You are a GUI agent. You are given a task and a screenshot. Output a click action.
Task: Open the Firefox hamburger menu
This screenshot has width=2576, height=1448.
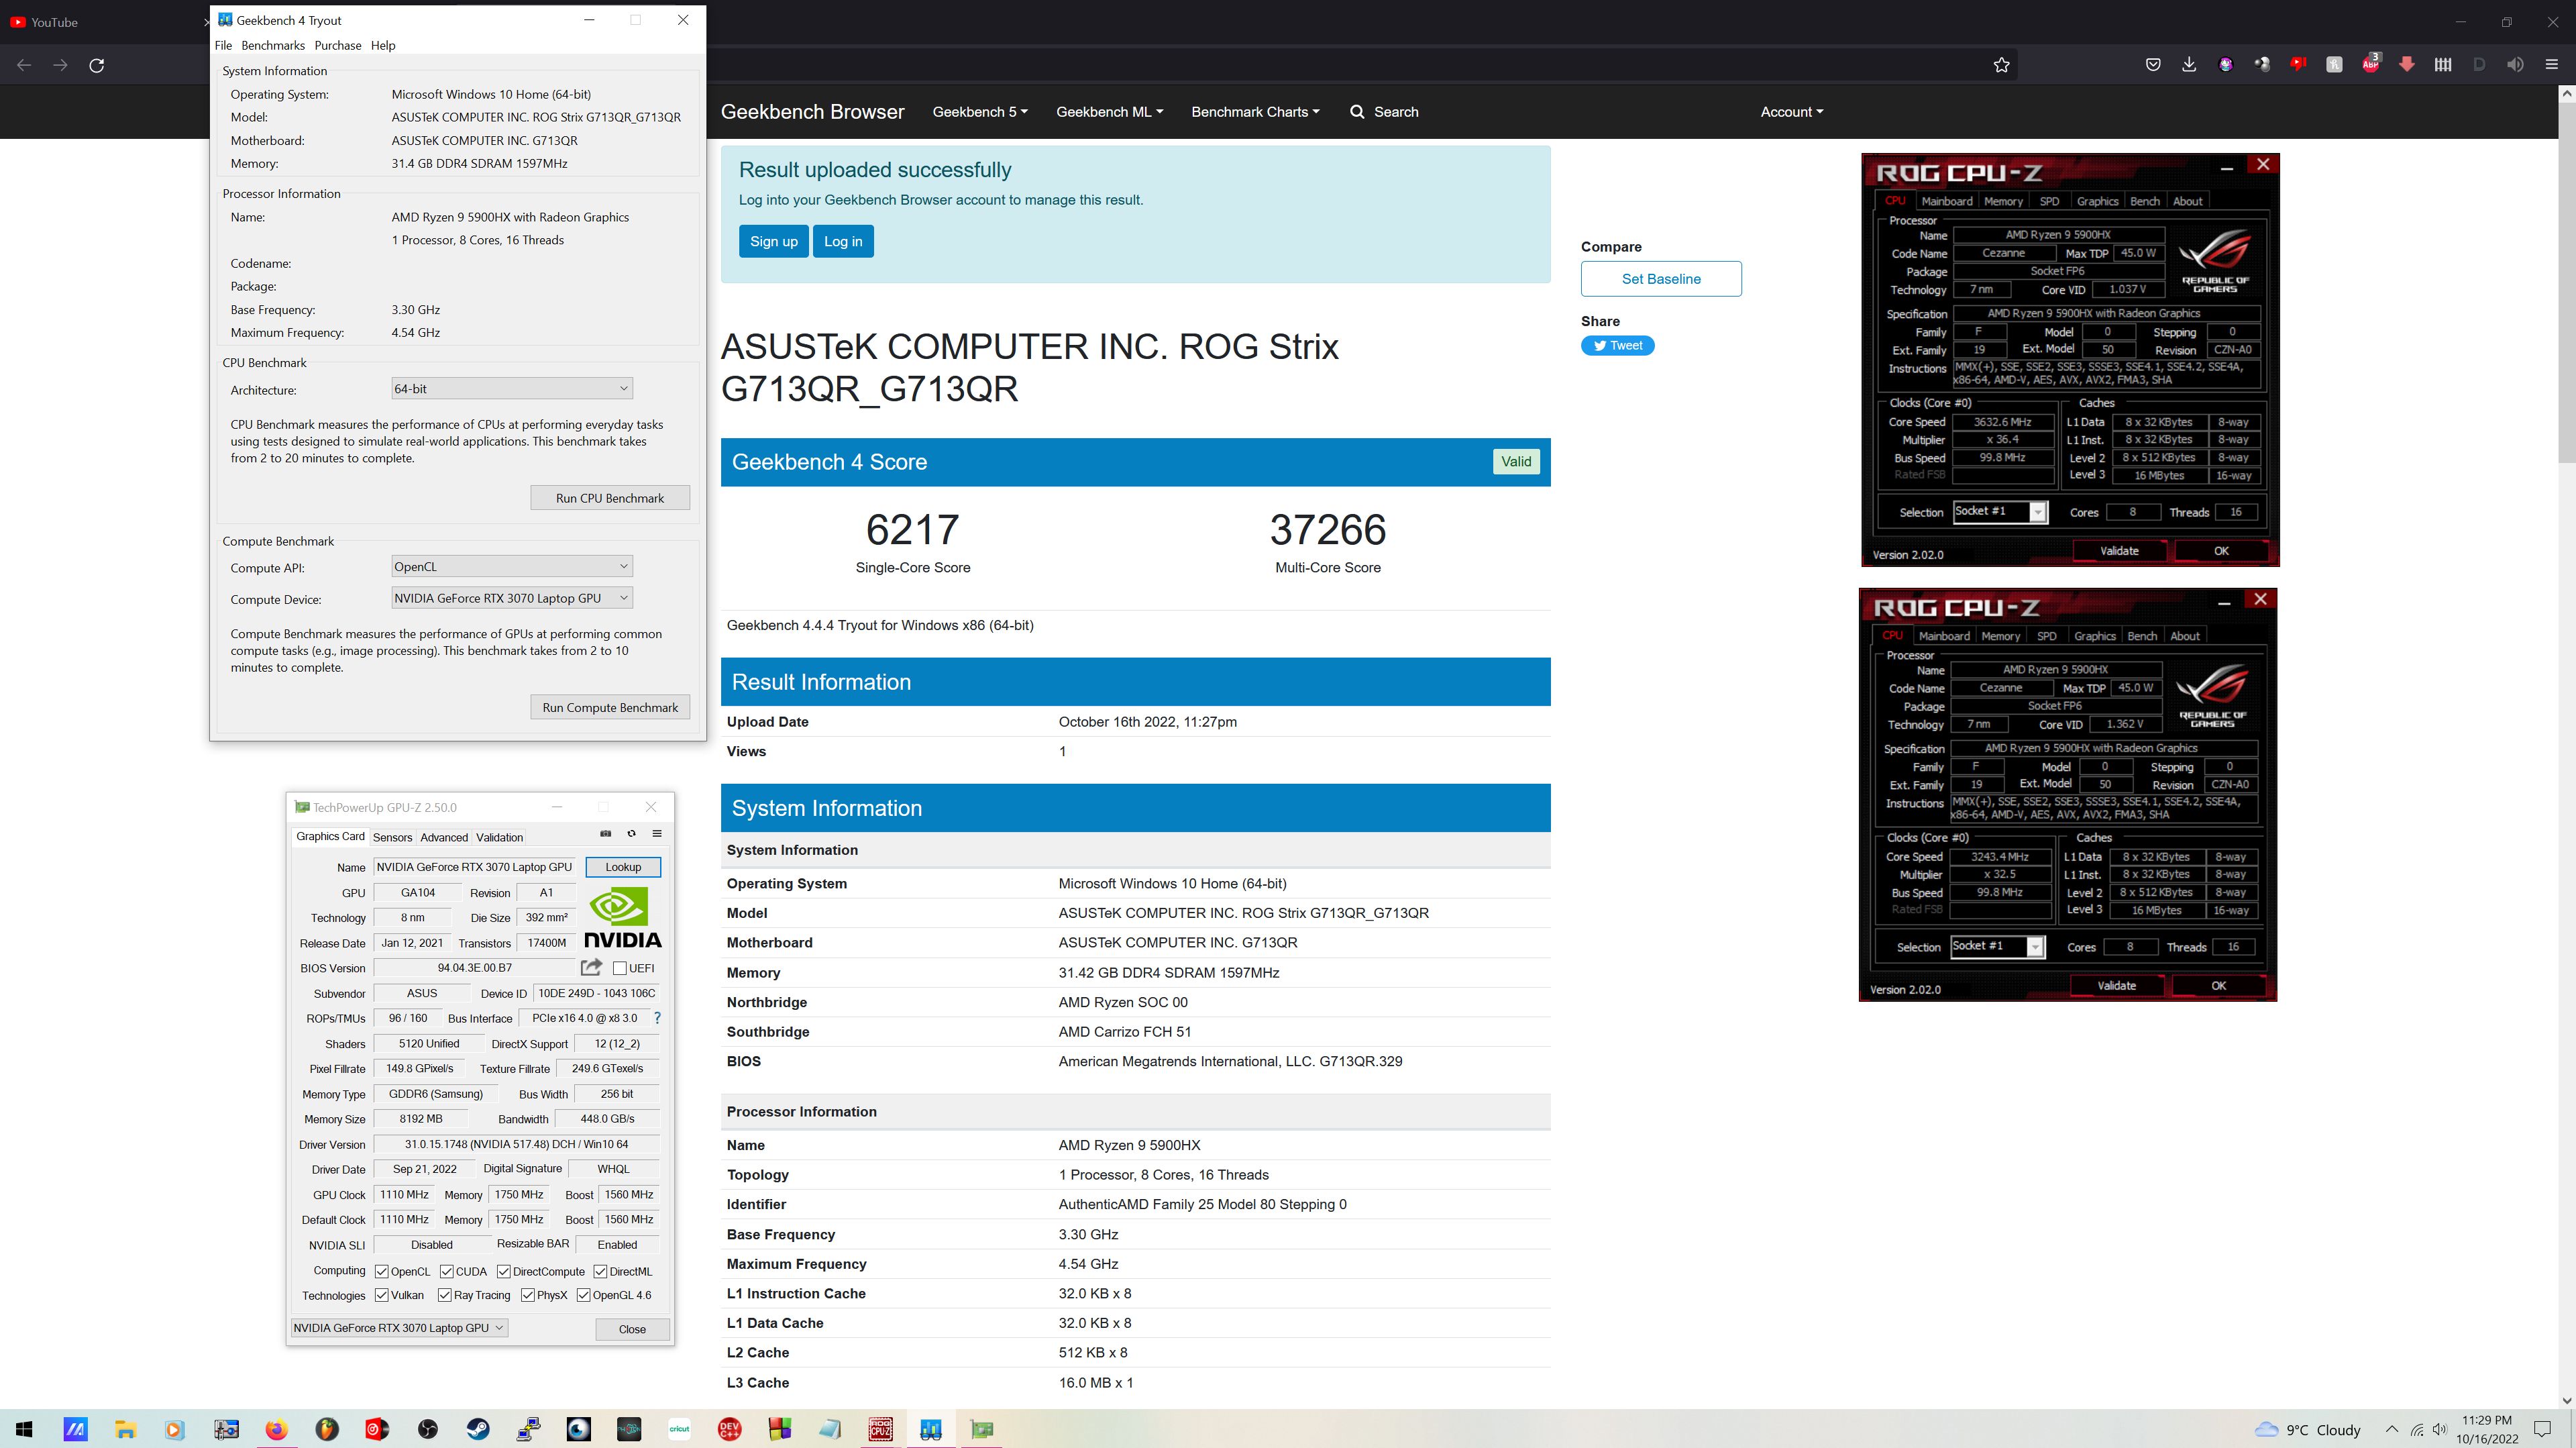(x=2551, y=65)
